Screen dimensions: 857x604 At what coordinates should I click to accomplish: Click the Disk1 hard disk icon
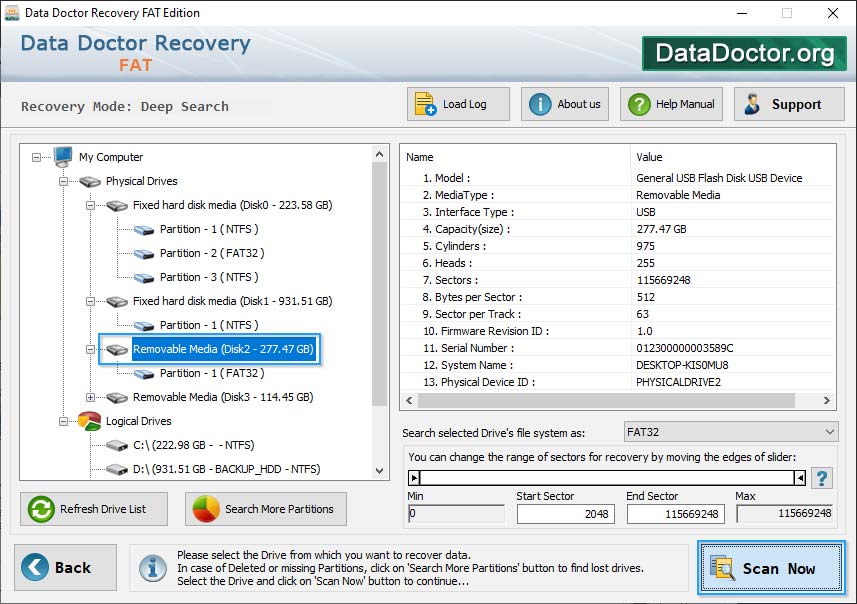tap(117, 301)
